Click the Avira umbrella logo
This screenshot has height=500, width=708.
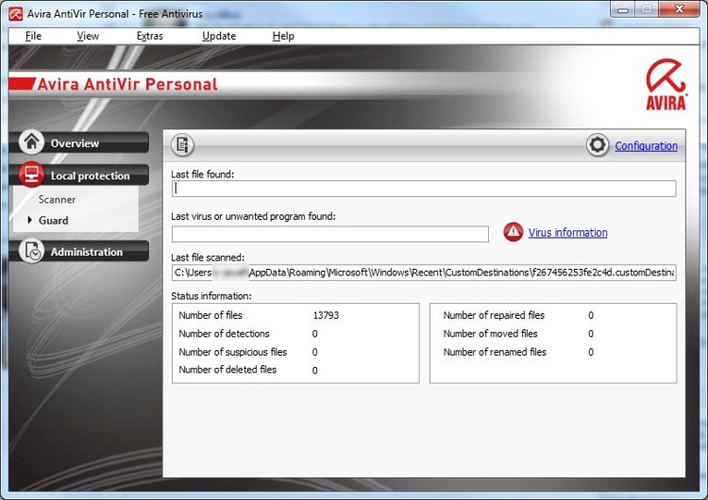(666, 84)
